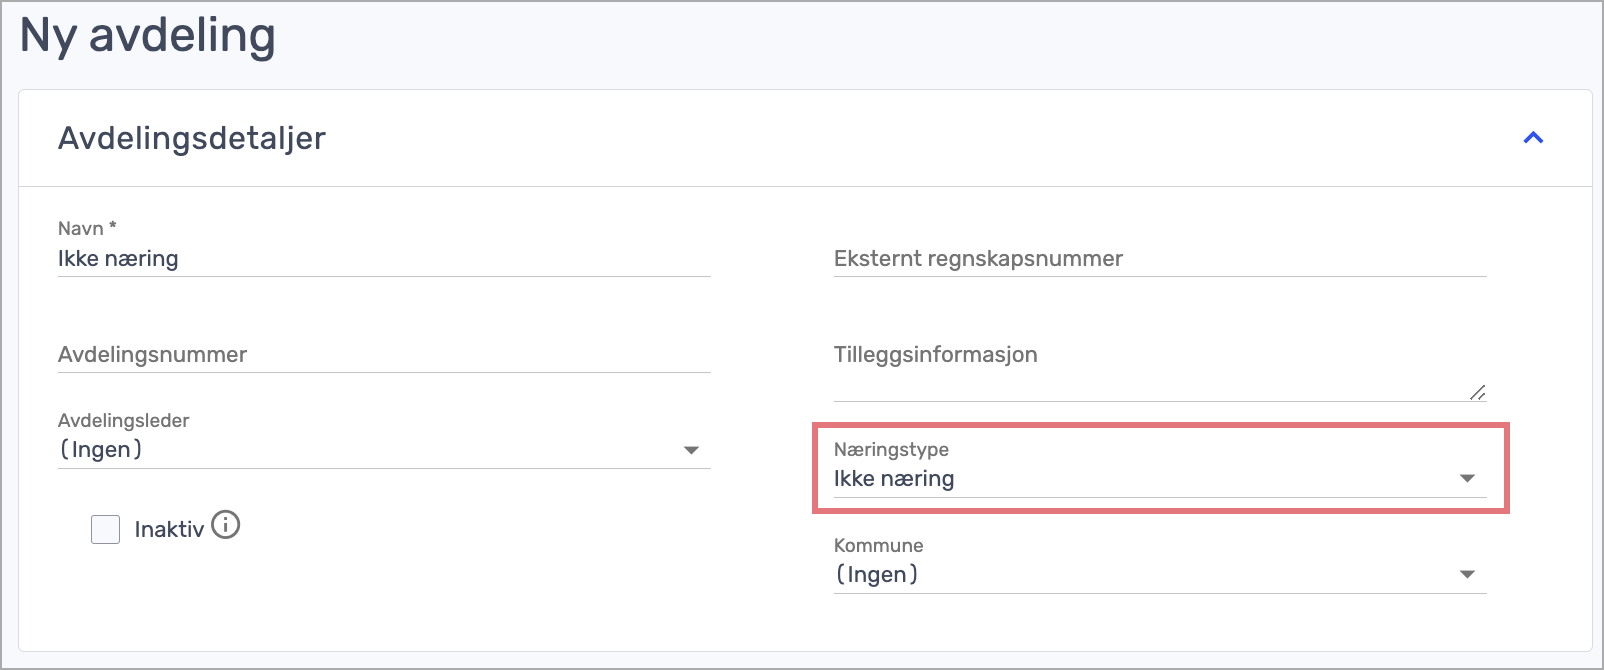Click the Ny avdeling page heading
Viewport: 1604px width, 670px height.
[148, 36]
